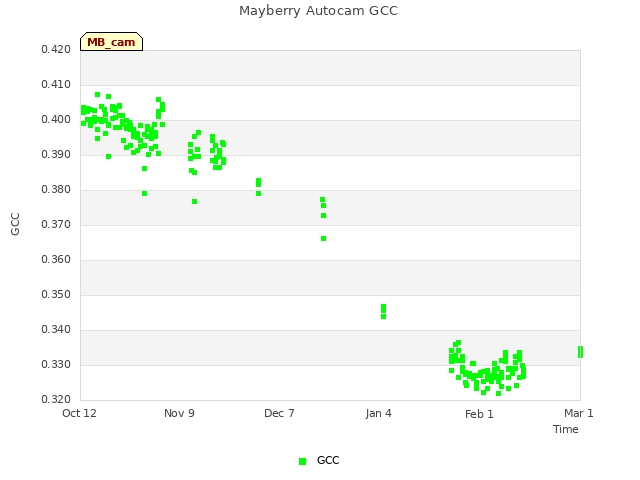
Task: Click the 0.320 y-axis value
Action: pos(56,399)
